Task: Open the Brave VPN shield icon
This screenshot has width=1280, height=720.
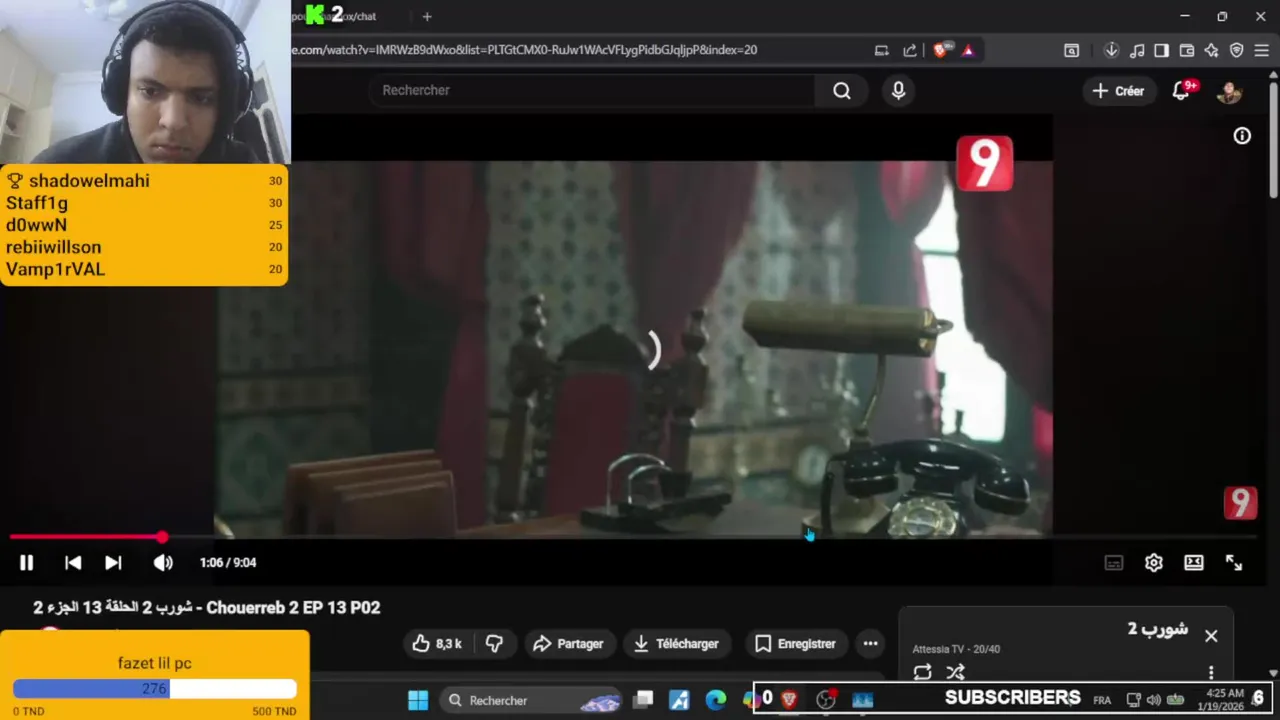Action: [x=1236, y=50]
